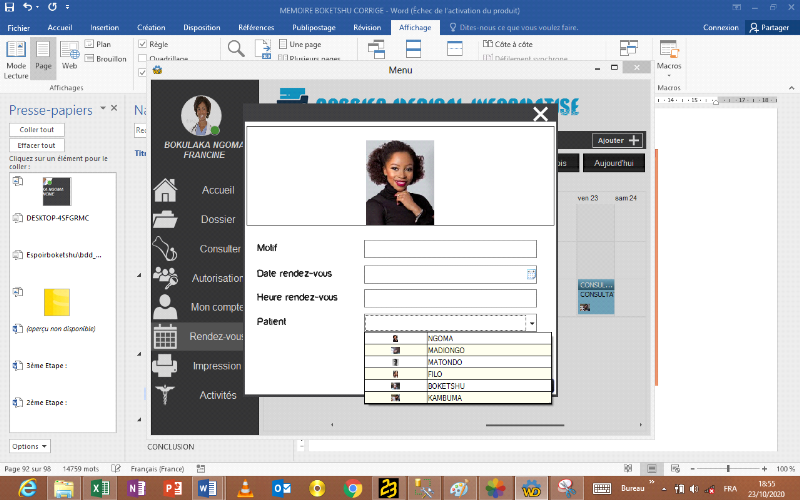
Task: Open the Autorisation users icon
Action: (x=165, y=278)
